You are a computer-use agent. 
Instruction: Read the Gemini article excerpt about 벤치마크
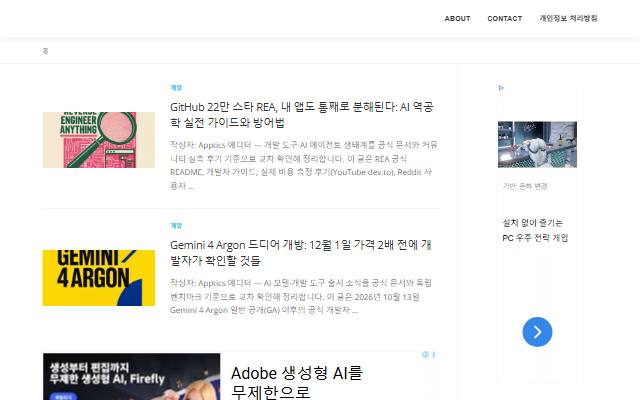pyautogui.click(x=301, y=296)
